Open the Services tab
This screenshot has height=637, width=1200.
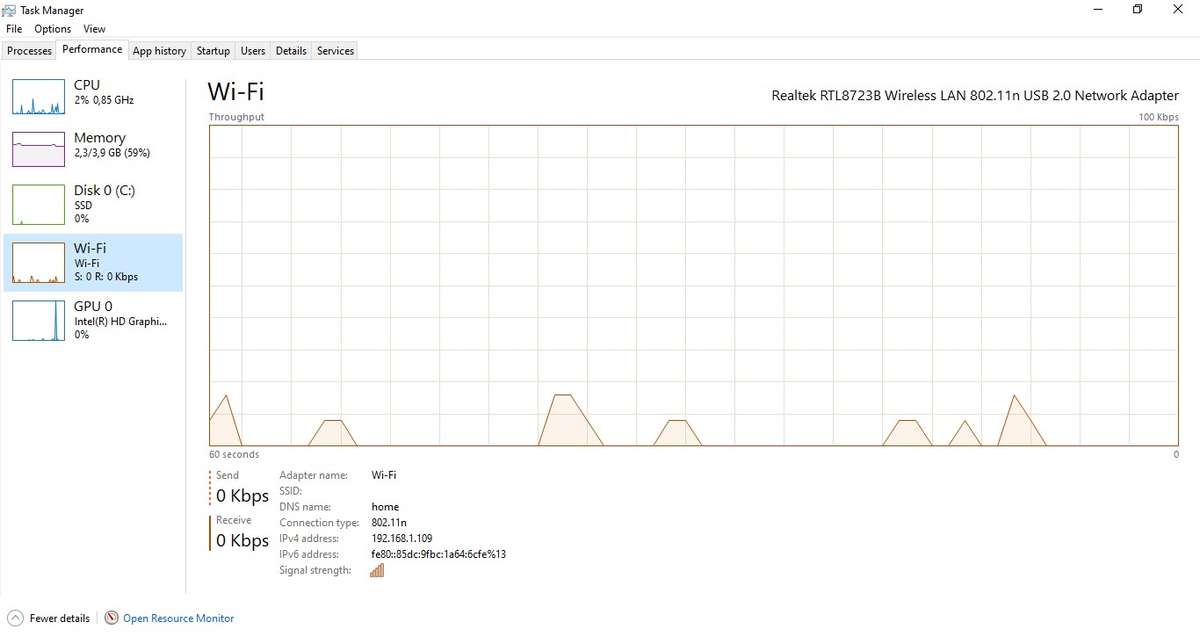[335, 51]
